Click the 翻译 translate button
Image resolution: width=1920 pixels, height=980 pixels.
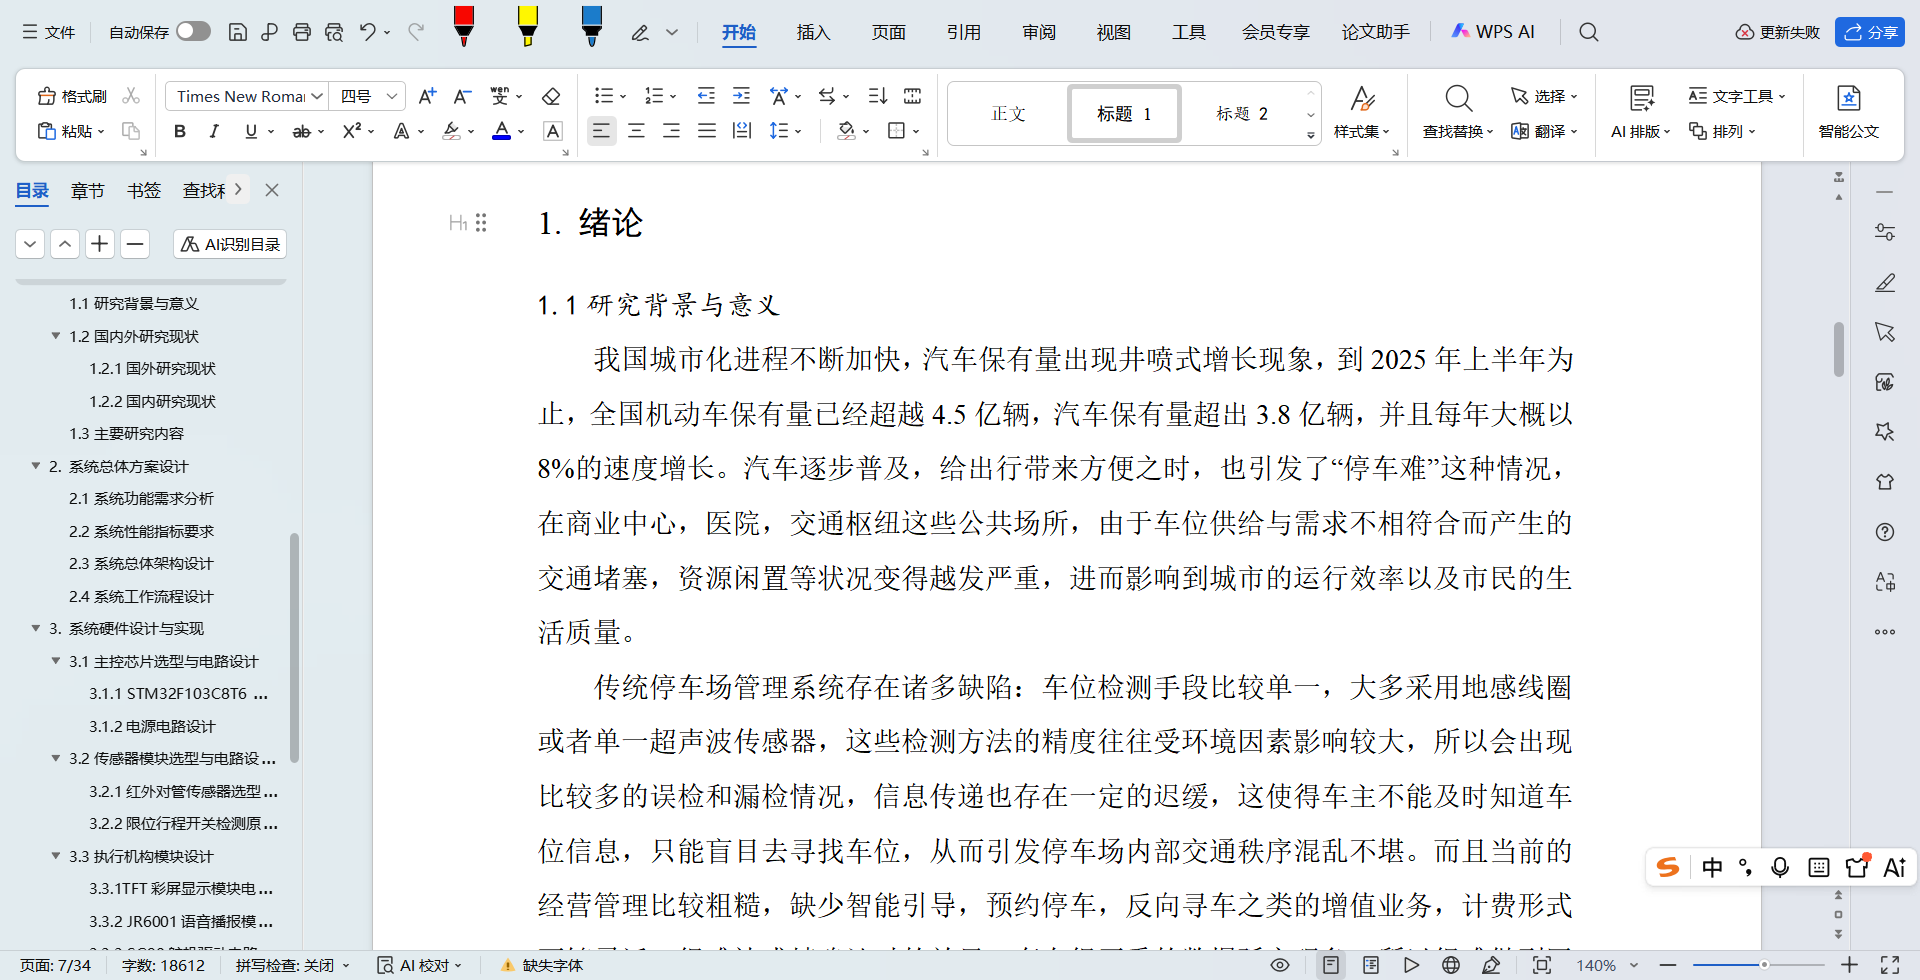(x=1545, y=131)
